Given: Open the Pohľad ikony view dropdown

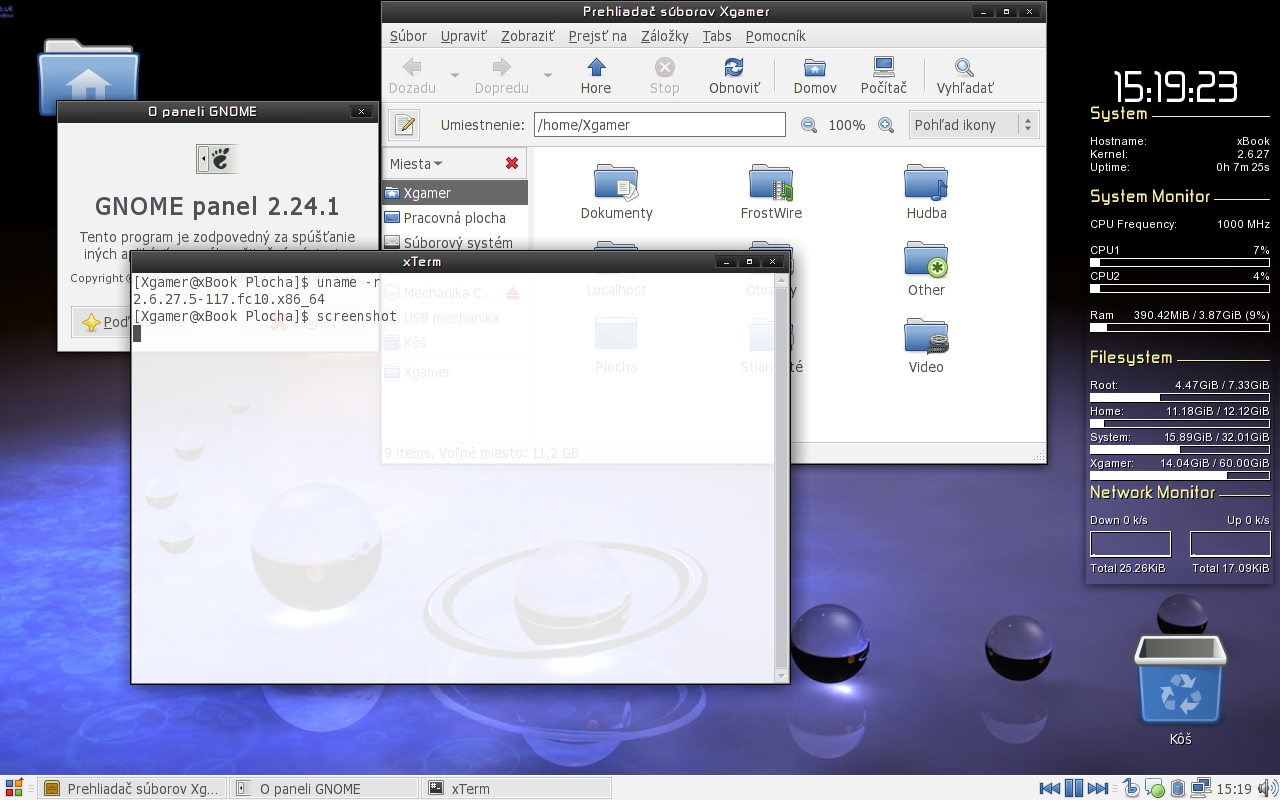Looking at the screenshot, I should (975, 125).
